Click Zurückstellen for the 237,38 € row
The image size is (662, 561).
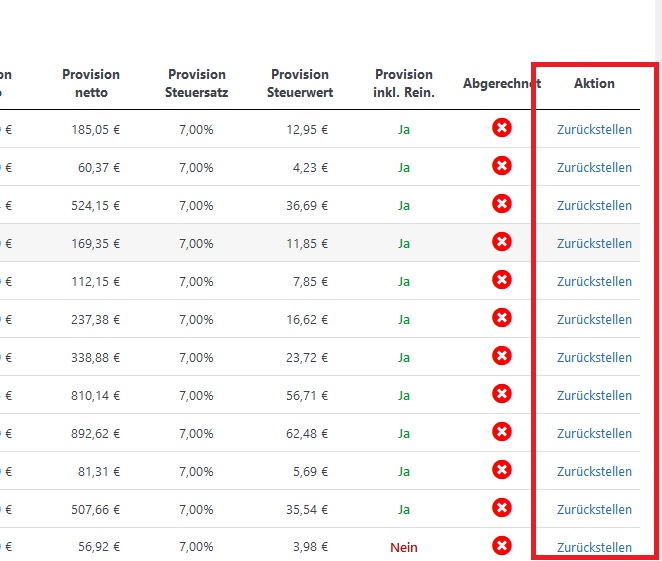point(594,320)
